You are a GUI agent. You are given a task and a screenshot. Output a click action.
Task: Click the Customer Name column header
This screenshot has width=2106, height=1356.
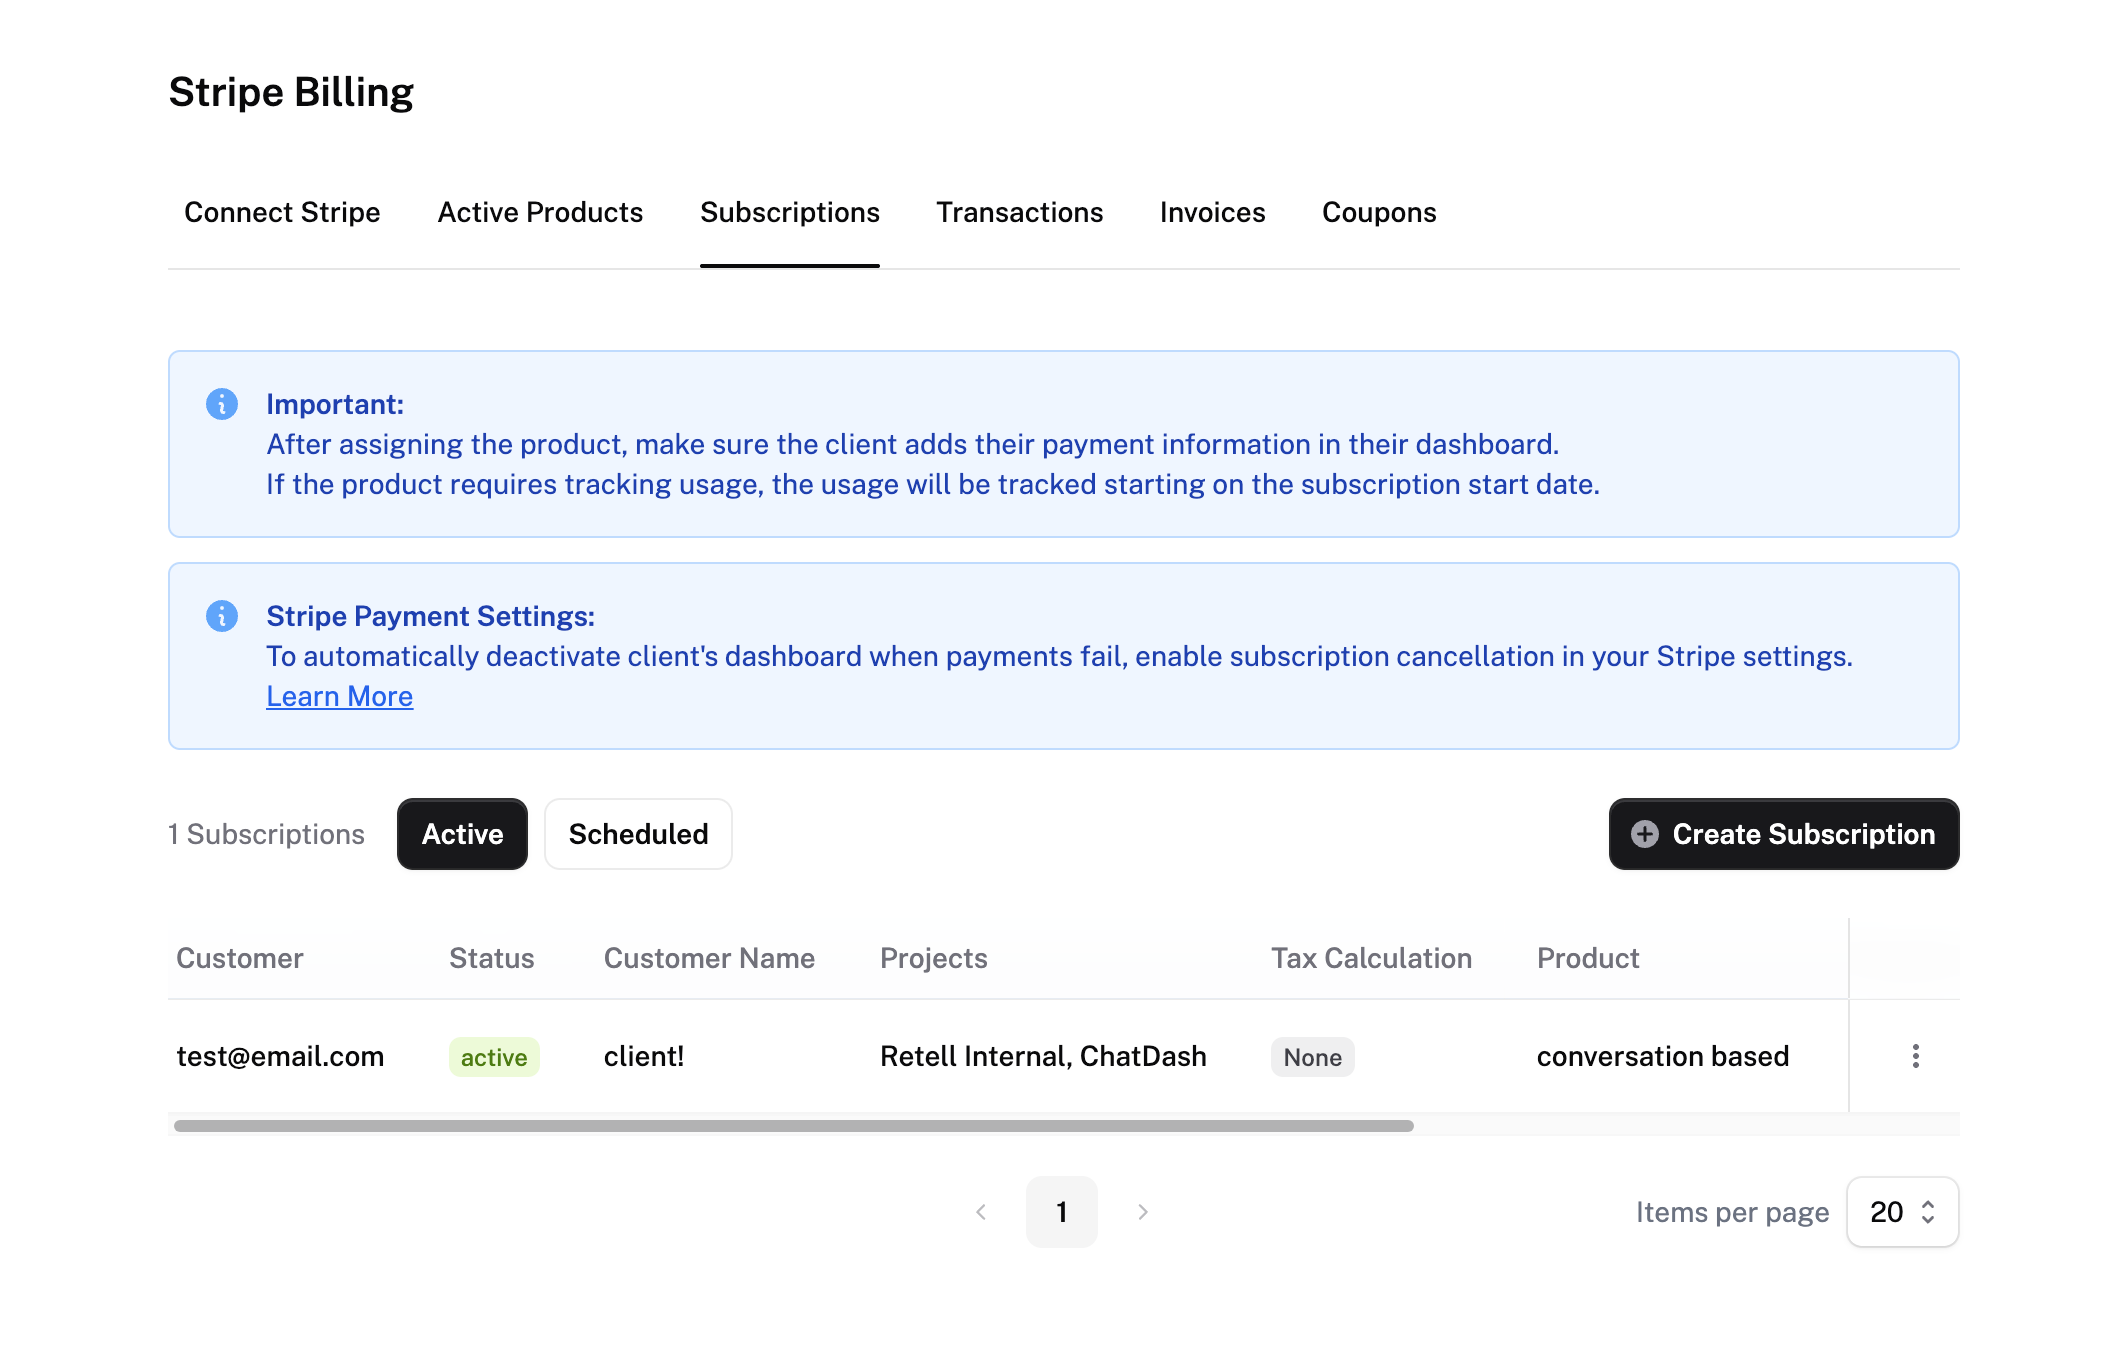[709, 958]
